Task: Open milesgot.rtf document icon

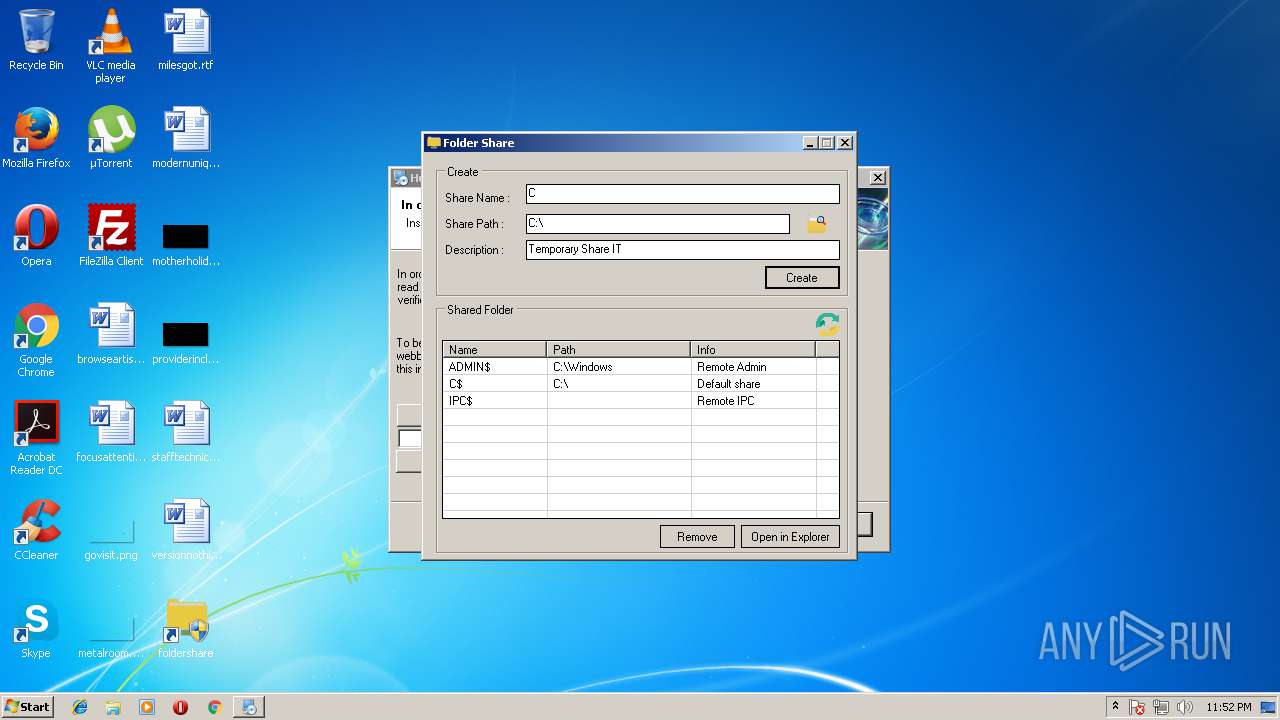Action: click(186, 40)
